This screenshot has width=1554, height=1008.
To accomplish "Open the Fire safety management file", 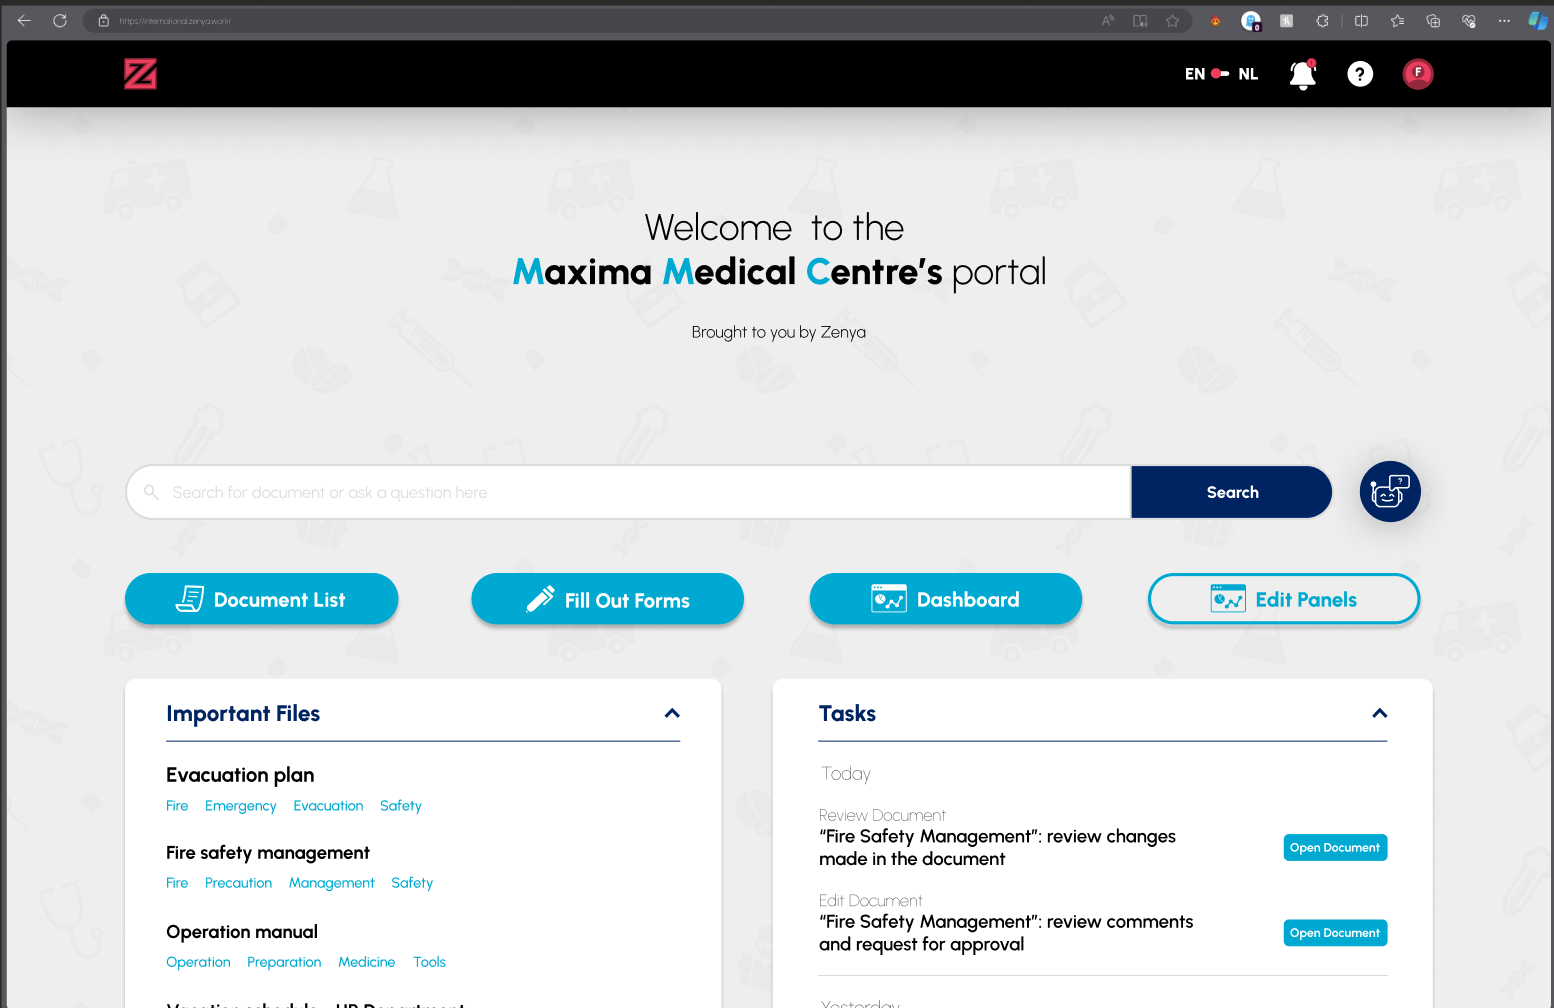I will click(268, 852).
